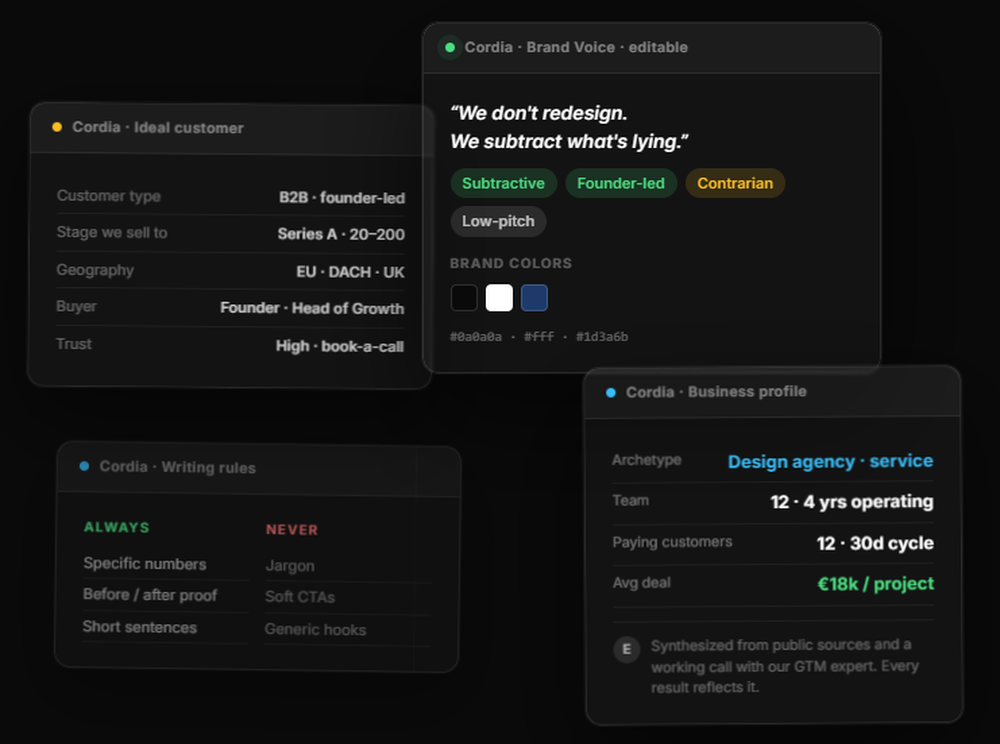1000x744 pixels.
Task: Click the Founder · Head of Growth value
Action: point(312,308)
